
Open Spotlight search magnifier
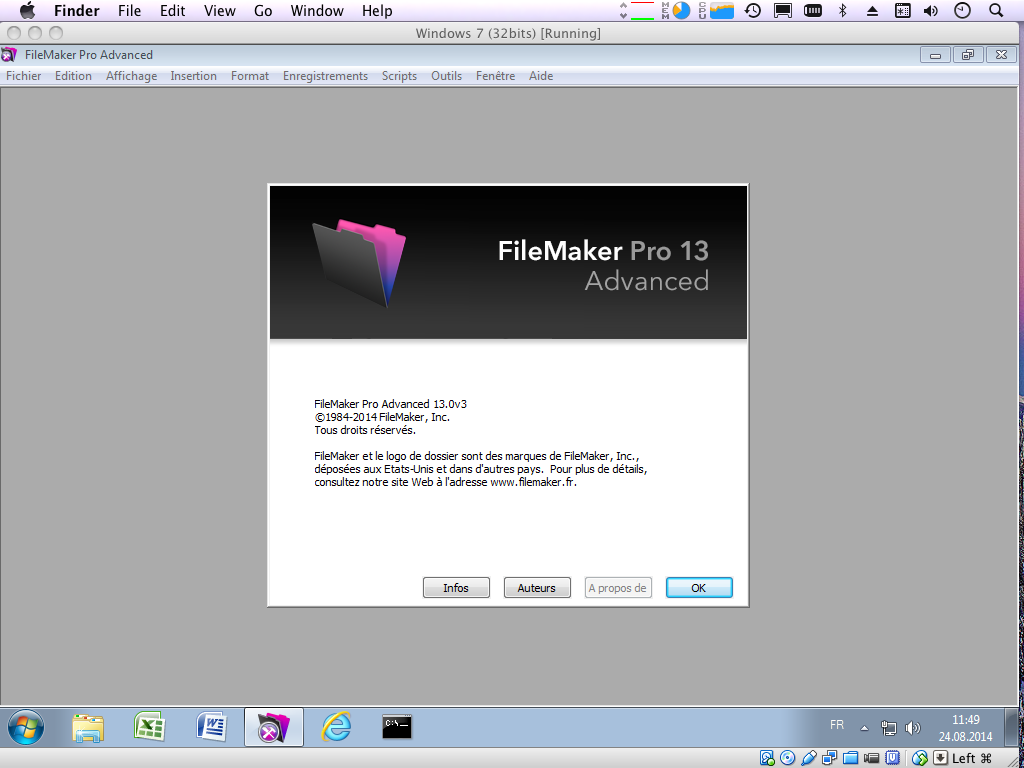(x=996, y=10)
